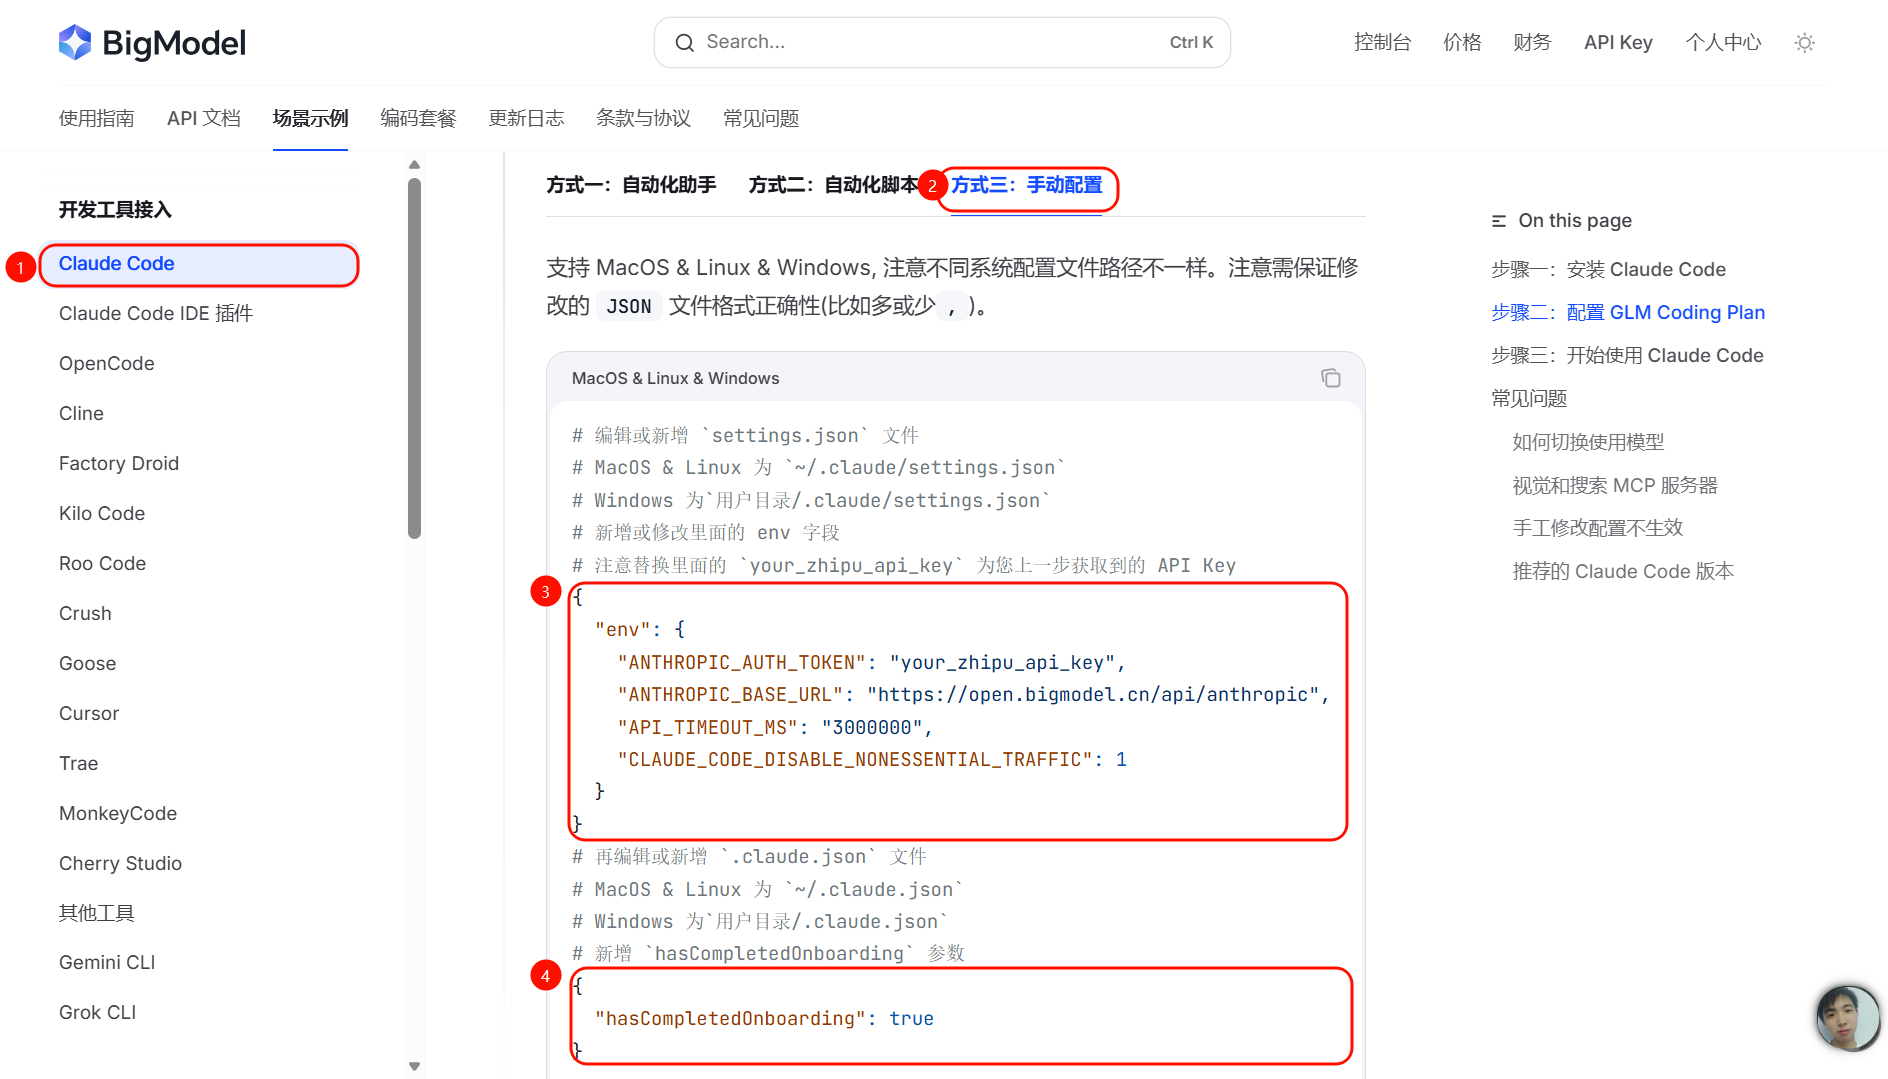
Task: Jump to 常见问题 in On this page
Action: tap(1529, 399)
